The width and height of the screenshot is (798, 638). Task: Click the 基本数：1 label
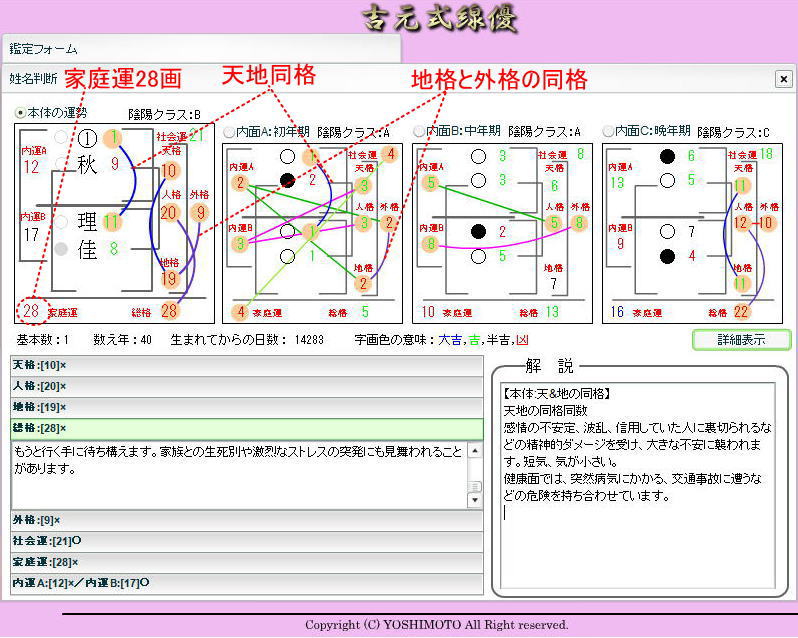(x=43, y=340)
